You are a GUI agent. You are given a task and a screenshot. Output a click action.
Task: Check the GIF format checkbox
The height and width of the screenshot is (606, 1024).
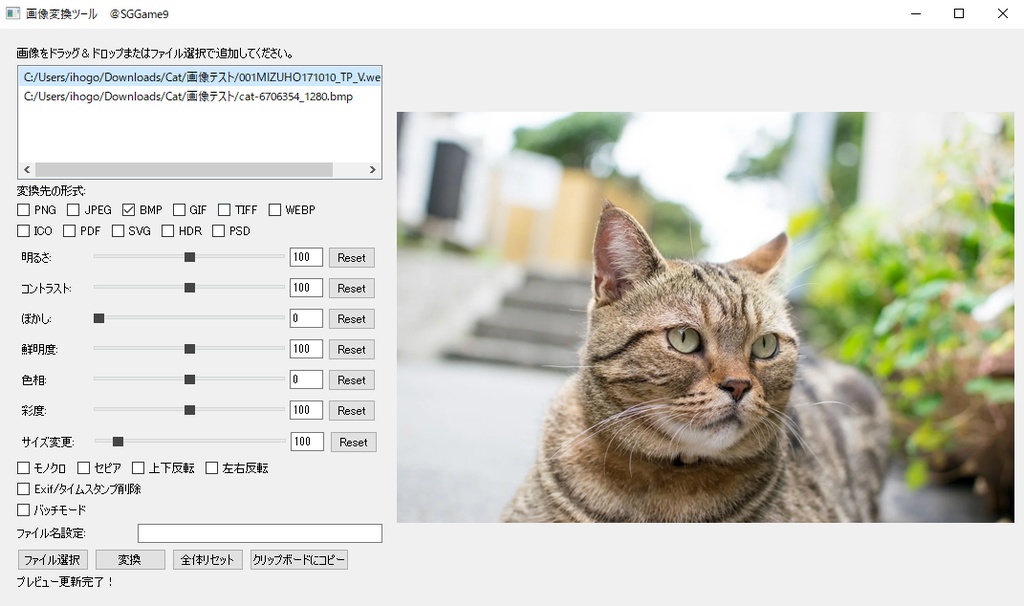tap(179, 210)
